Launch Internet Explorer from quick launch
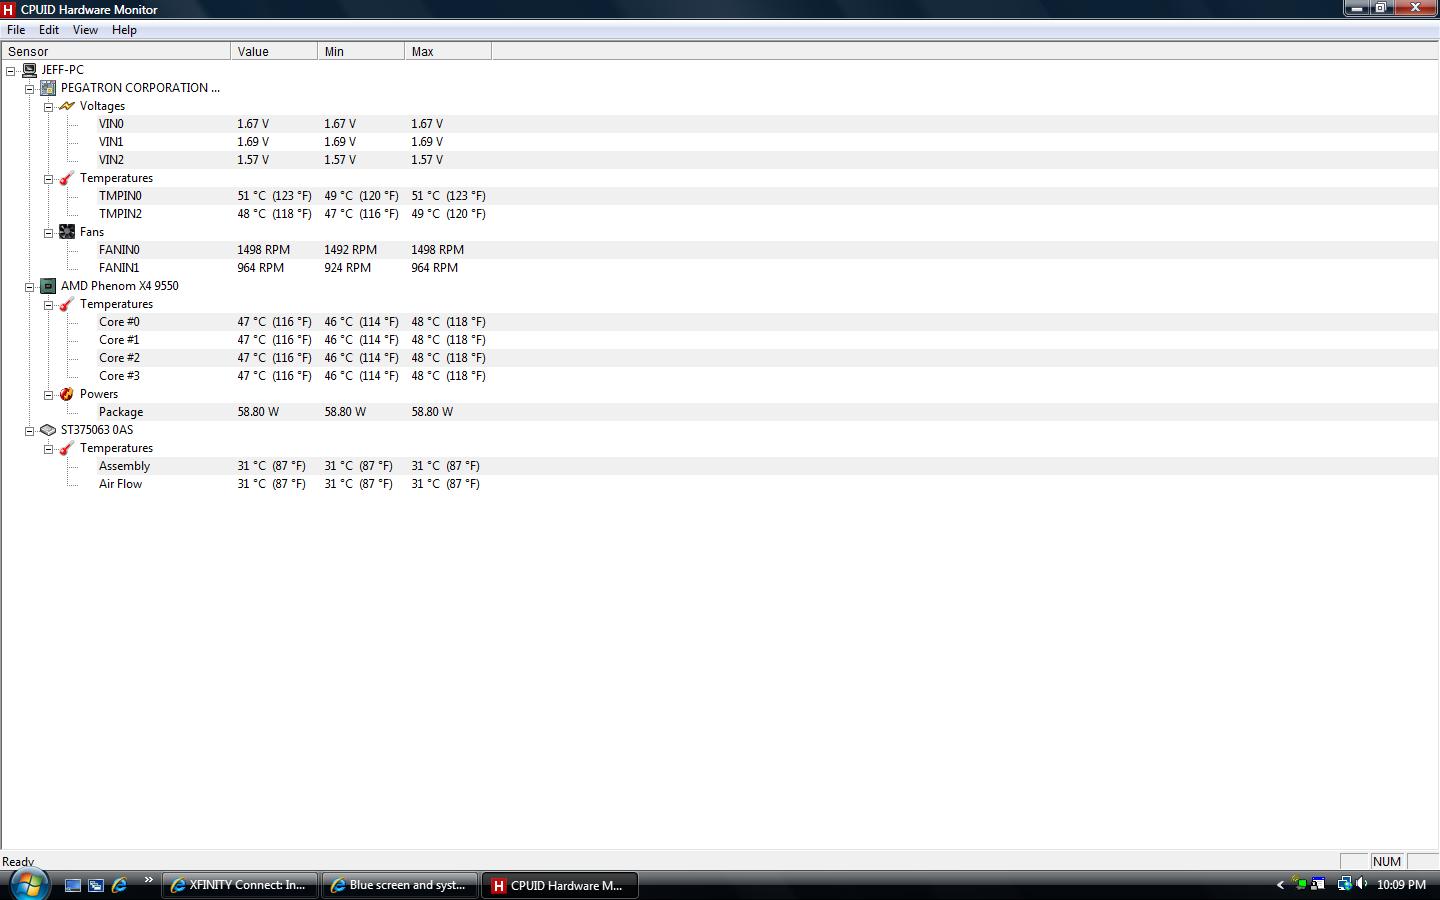This screenshot has height=900, width=1440. point(119,885)
